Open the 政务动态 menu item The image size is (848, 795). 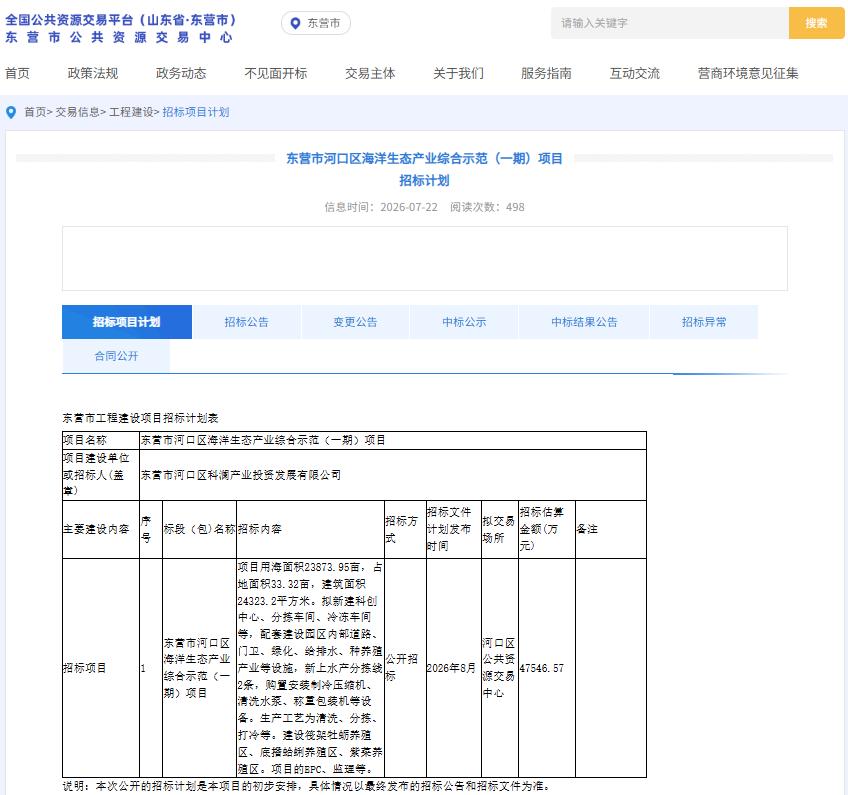(x=181, y=74)
